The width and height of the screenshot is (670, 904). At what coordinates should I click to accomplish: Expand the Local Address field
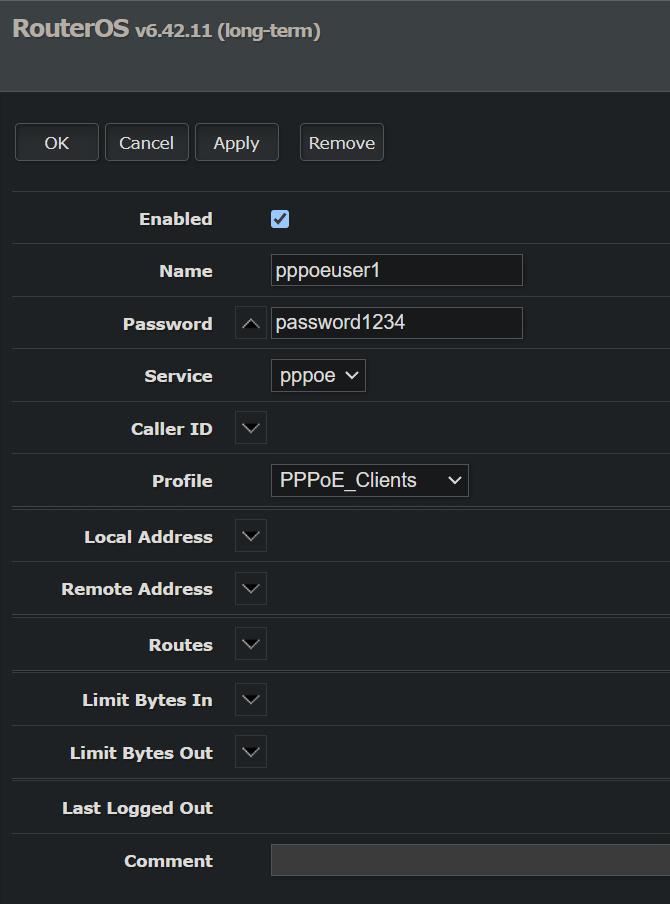coord(251,536)
